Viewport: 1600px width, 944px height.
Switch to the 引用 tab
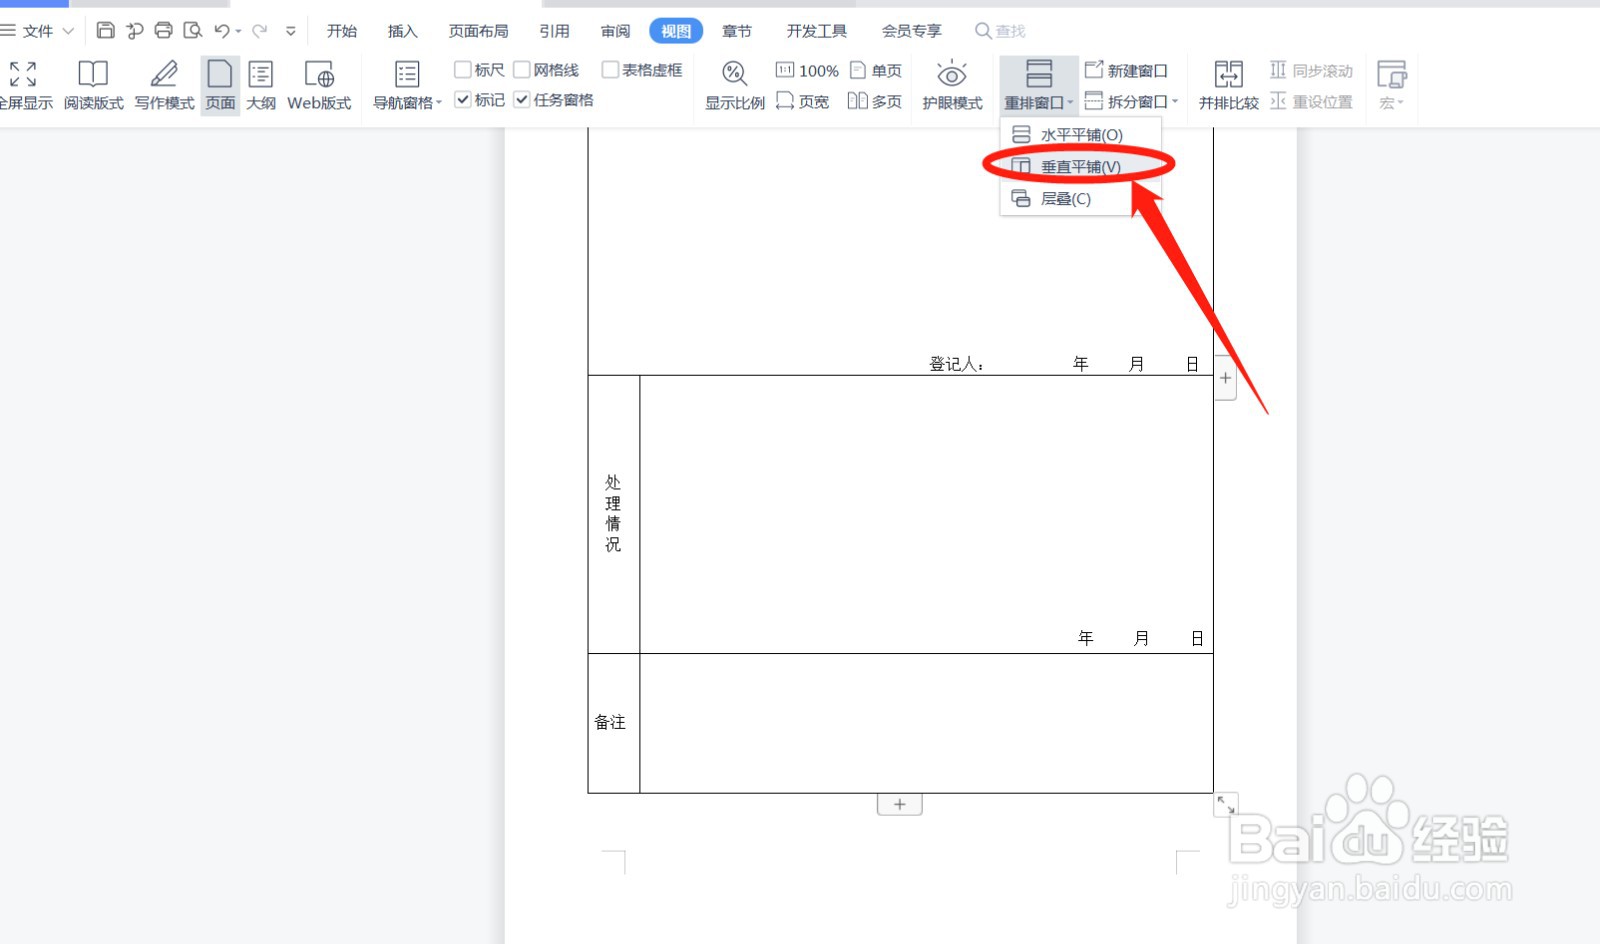click(x=554, y=31)
